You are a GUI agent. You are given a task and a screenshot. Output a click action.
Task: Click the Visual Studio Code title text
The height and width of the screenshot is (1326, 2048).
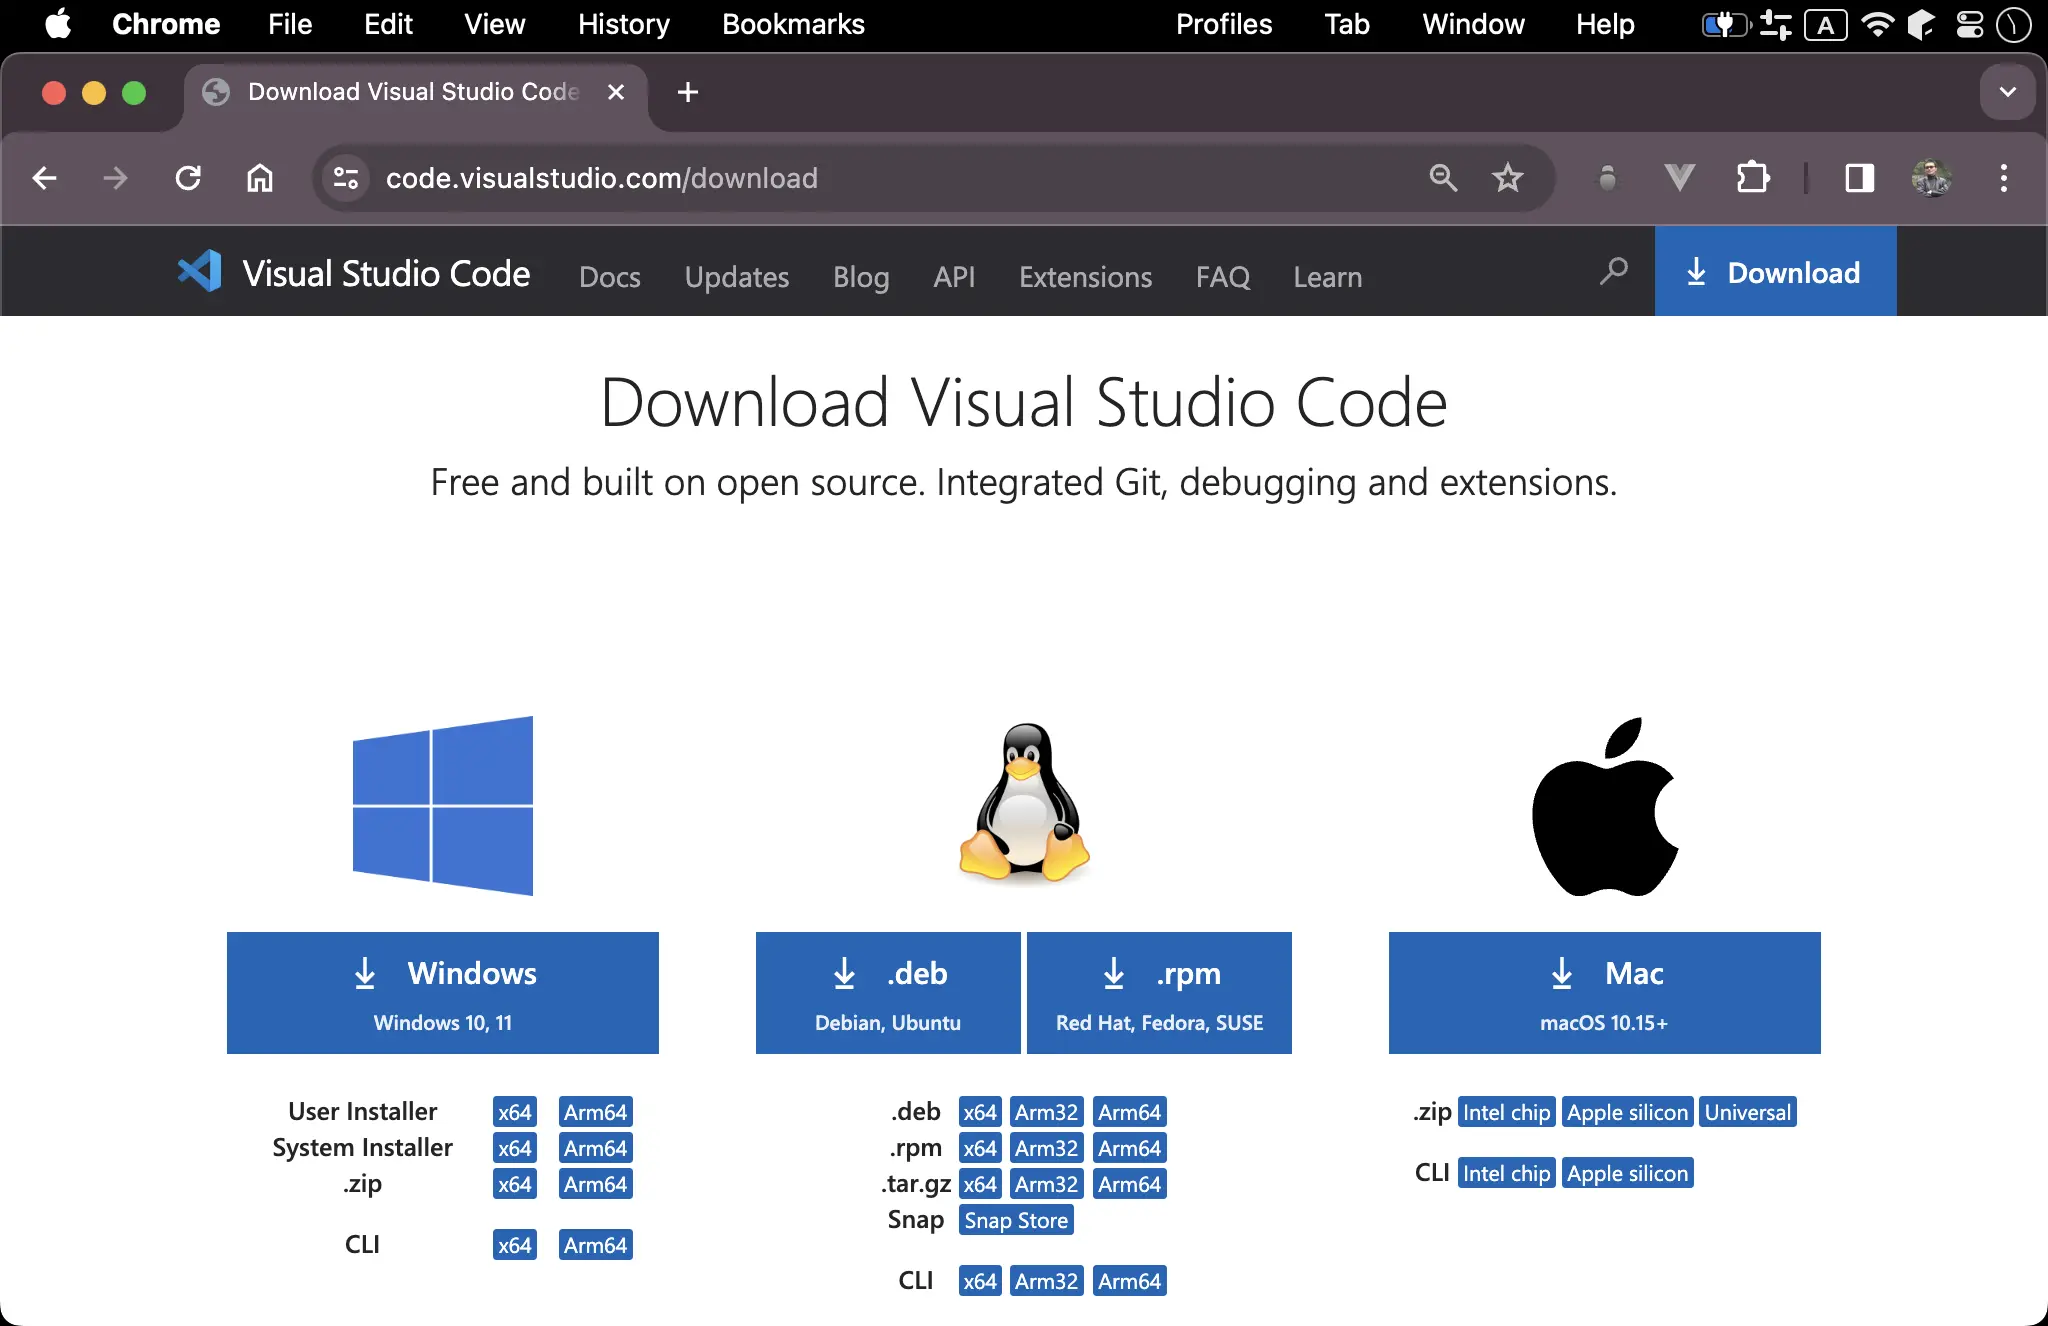[x=386, y=273]
